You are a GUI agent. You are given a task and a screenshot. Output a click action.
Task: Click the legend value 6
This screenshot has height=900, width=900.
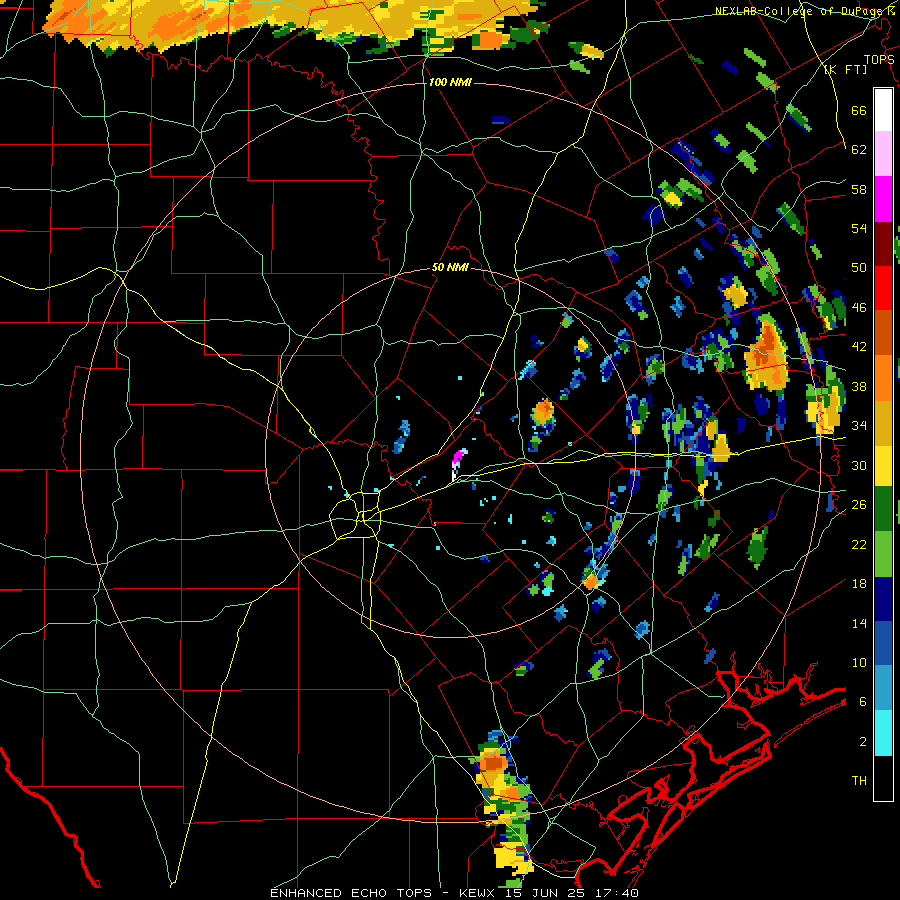[863, 701]
